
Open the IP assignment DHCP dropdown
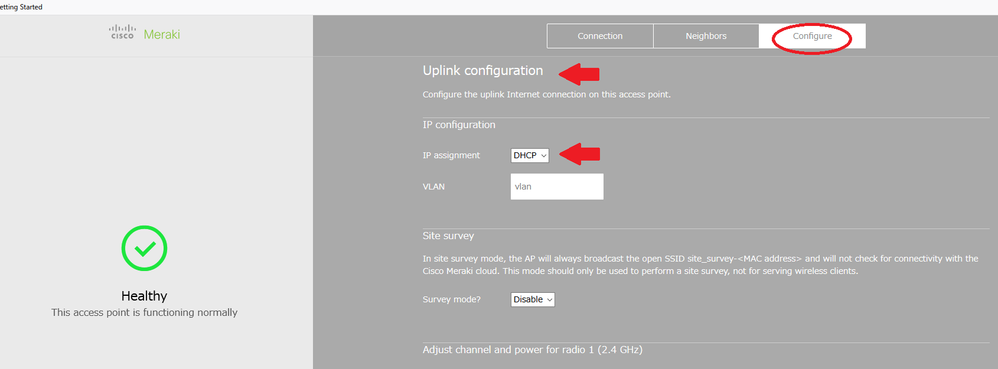click(x=530, y=155)
